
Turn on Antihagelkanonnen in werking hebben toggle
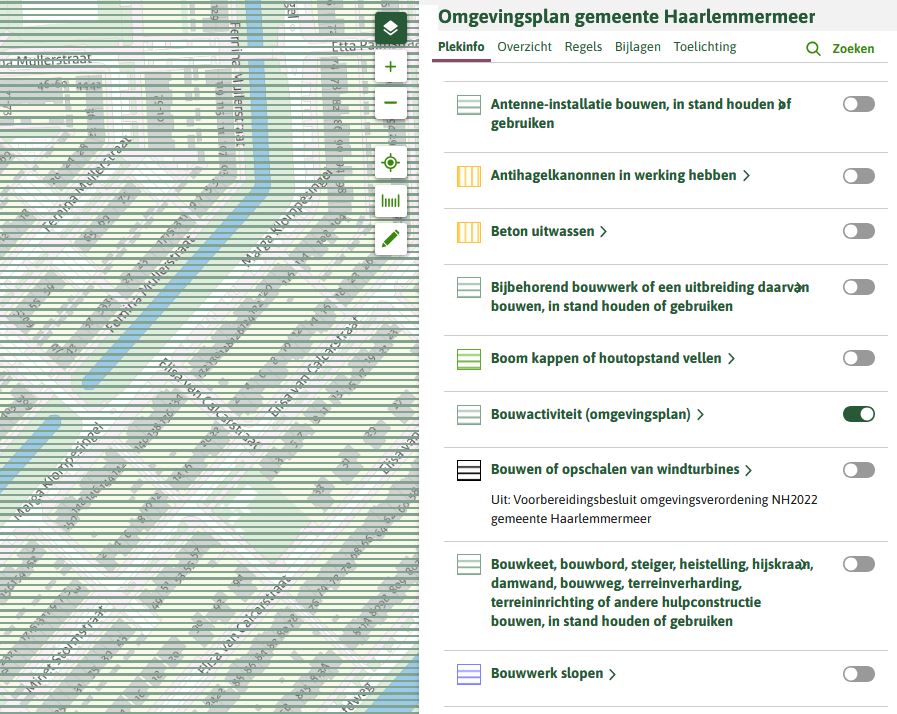858,176
